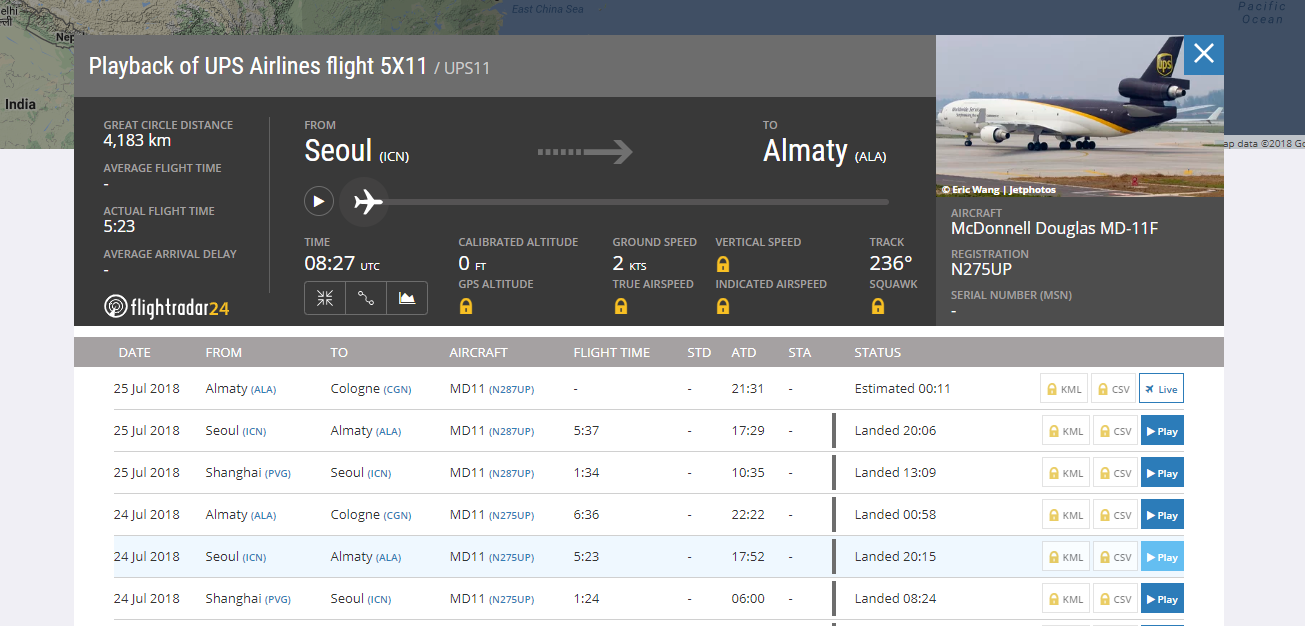
Task: Click the track value 236°
Action: 891,264
